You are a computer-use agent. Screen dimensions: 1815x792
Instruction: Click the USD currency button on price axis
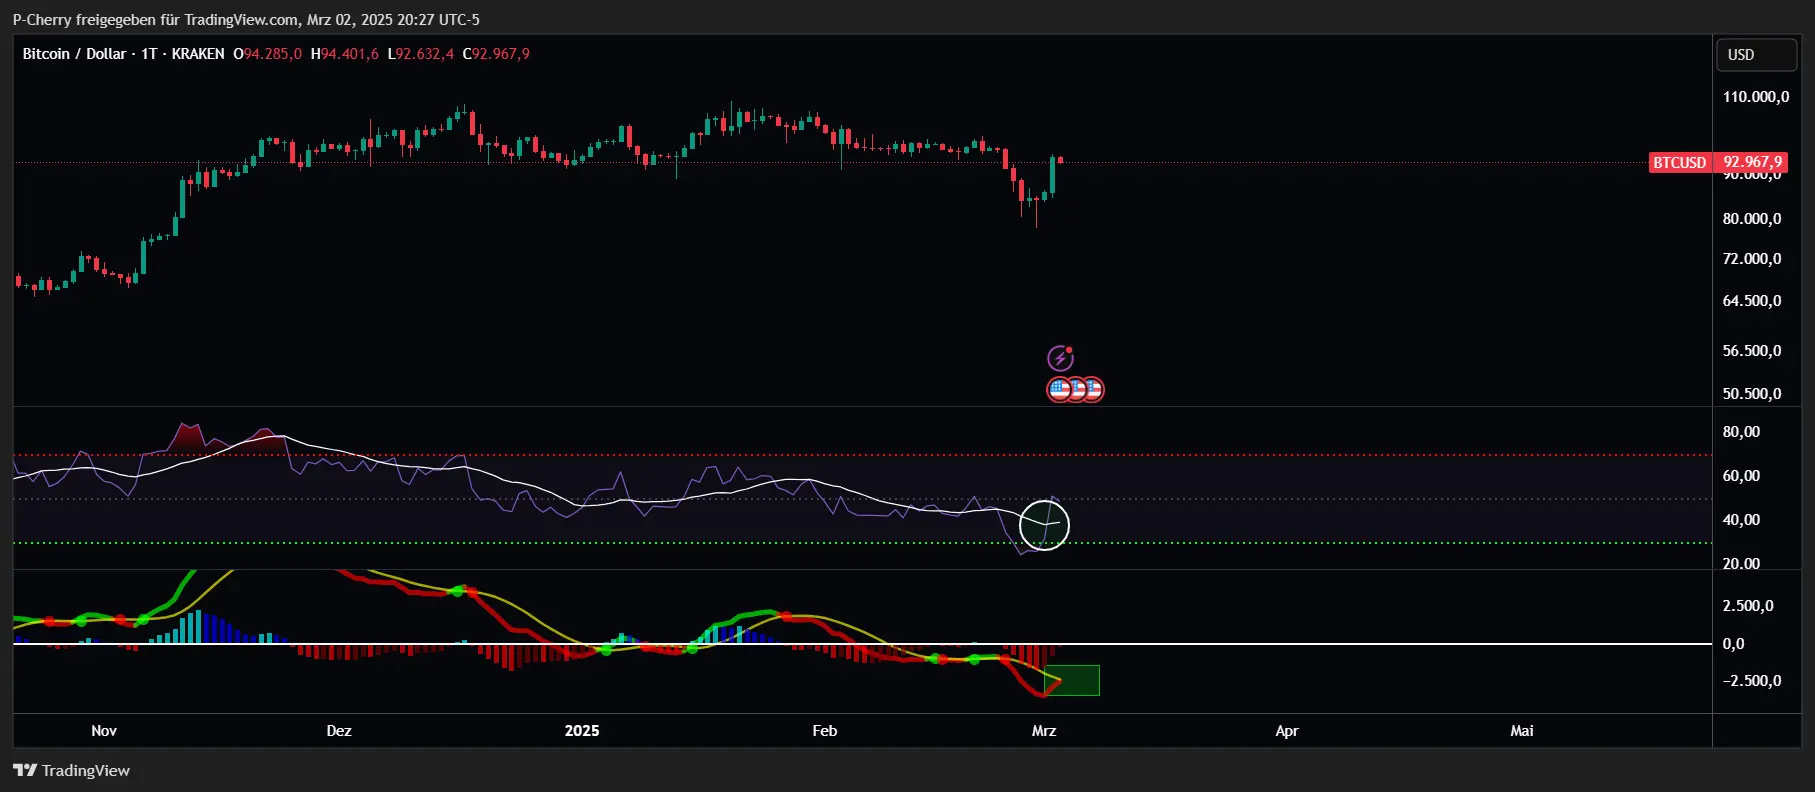click(1757, 55)
